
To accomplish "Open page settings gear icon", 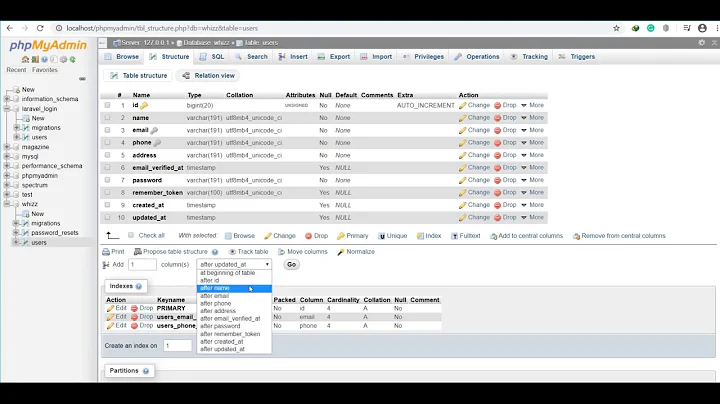I will pos(702,43).
